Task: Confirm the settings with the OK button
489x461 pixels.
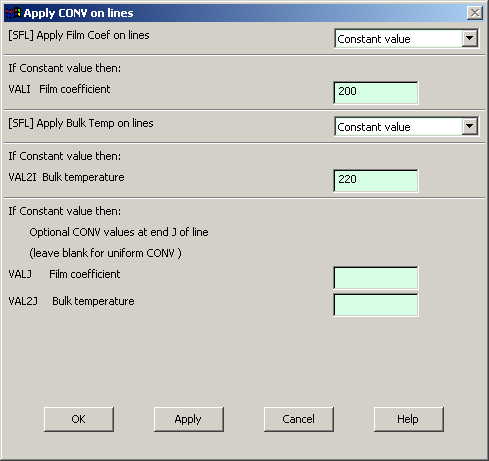Action: (79, 419)
